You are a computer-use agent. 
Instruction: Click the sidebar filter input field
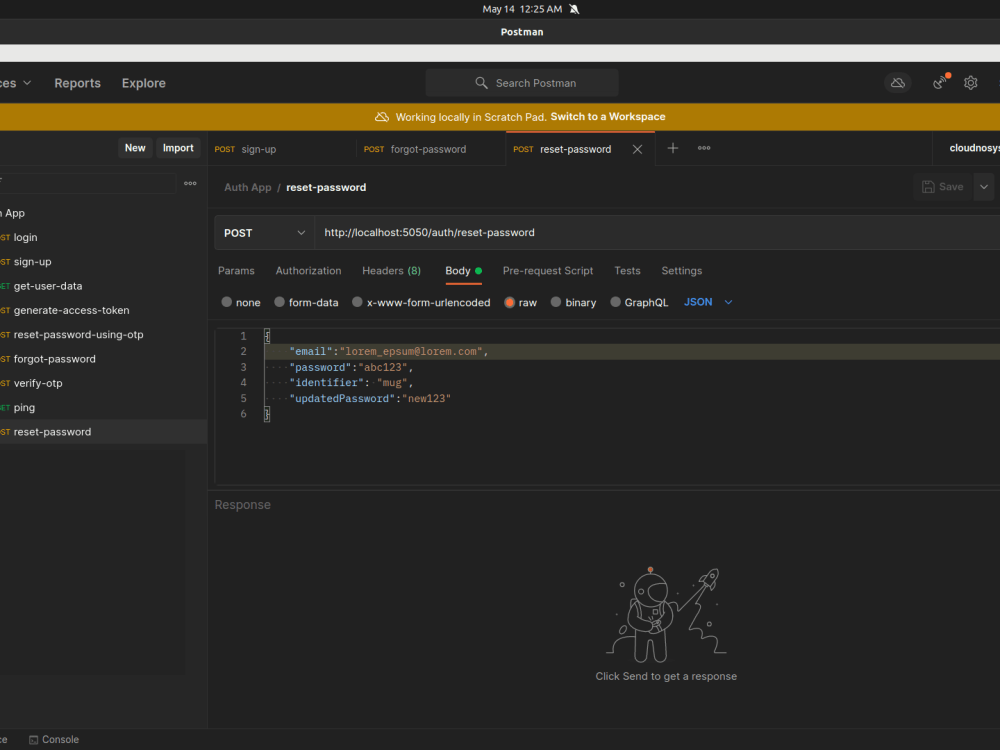(87, 183)
